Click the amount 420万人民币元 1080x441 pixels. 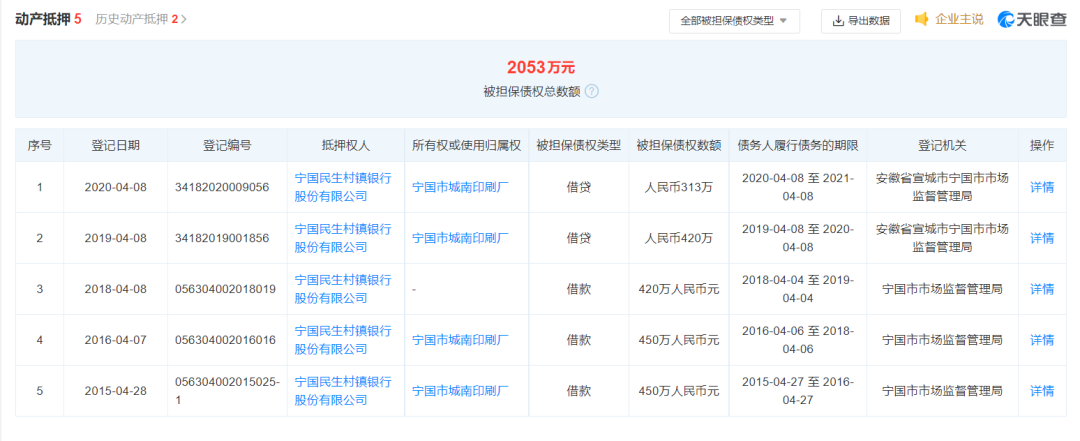point(678,289)
